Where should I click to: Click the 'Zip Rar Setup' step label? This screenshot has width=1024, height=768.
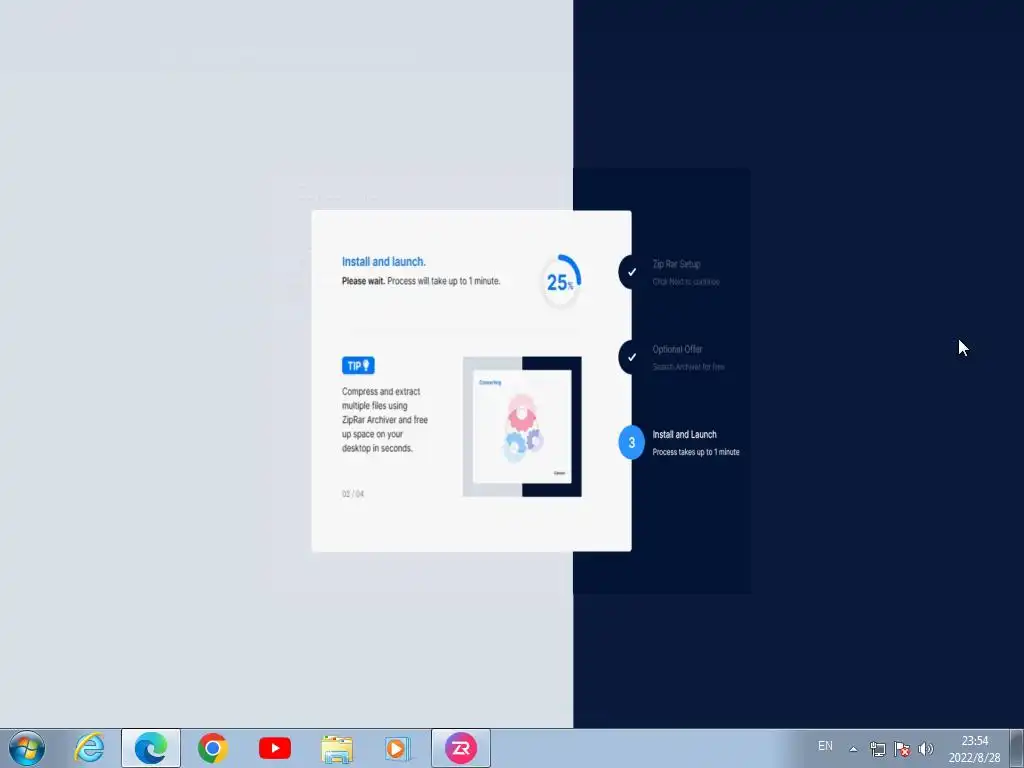[676, 264]
